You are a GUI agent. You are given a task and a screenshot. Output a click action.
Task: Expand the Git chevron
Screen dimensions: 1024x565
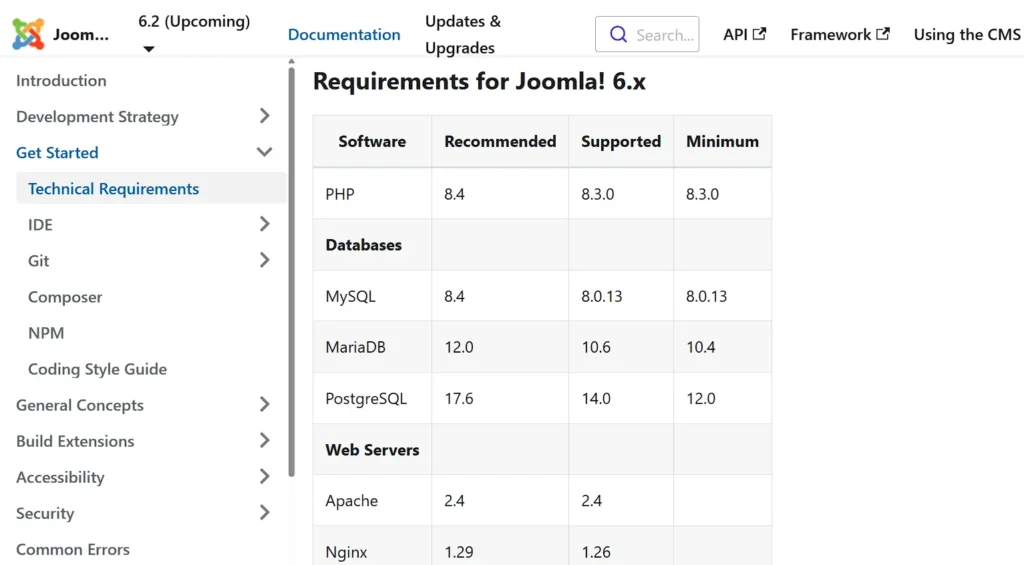click(x=264, y=260)
